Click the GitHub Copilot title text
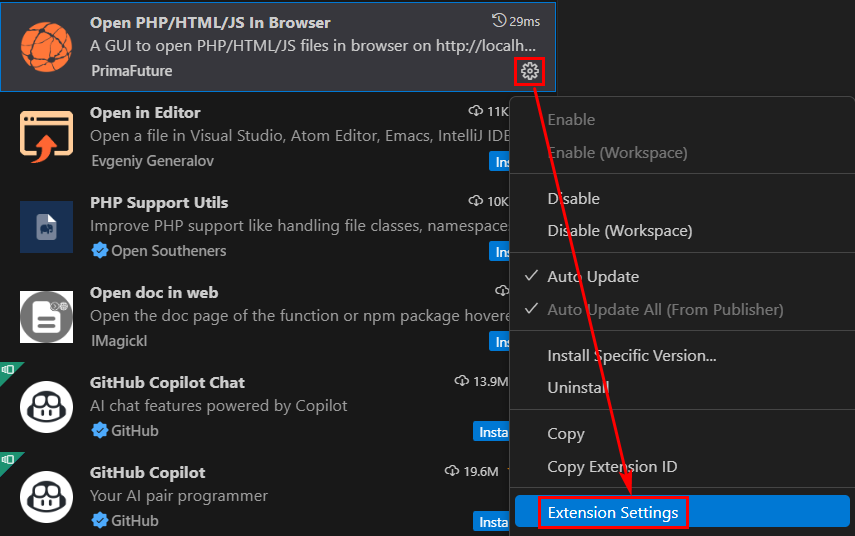The width and height of the screenshot is (855, 536). [x=147, y=472]
